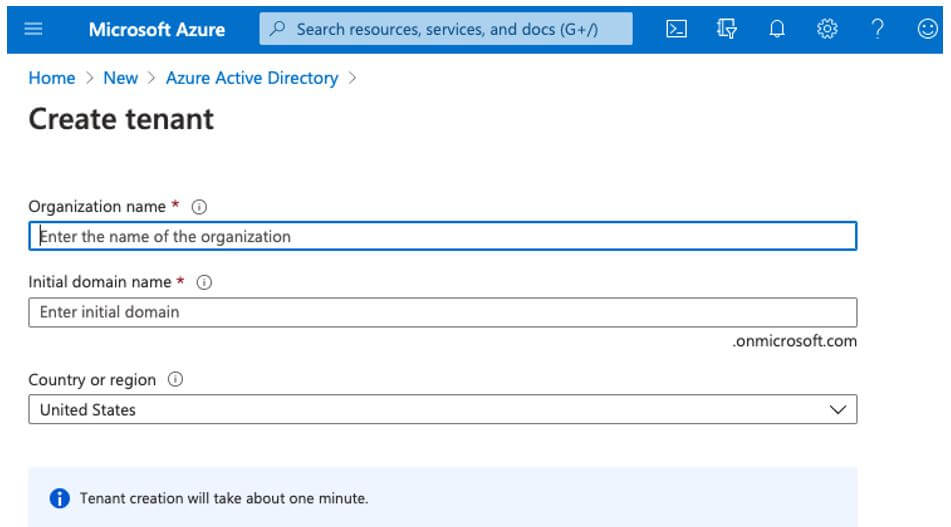The width and height of the screenshot is (951, 527).
Task: Open portal settings gear
Action: click(x=827, y=29)
